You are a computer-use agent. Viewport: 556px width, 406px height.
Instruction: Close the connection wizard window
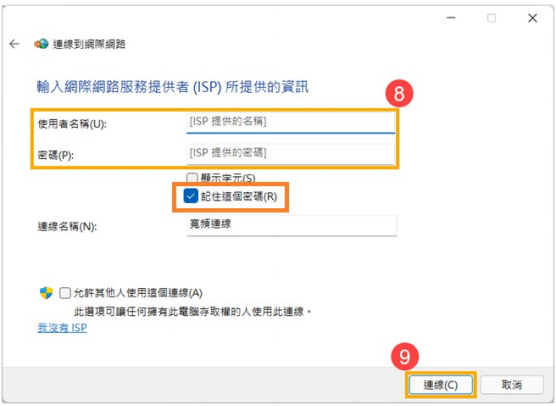[x=533, y=18]
